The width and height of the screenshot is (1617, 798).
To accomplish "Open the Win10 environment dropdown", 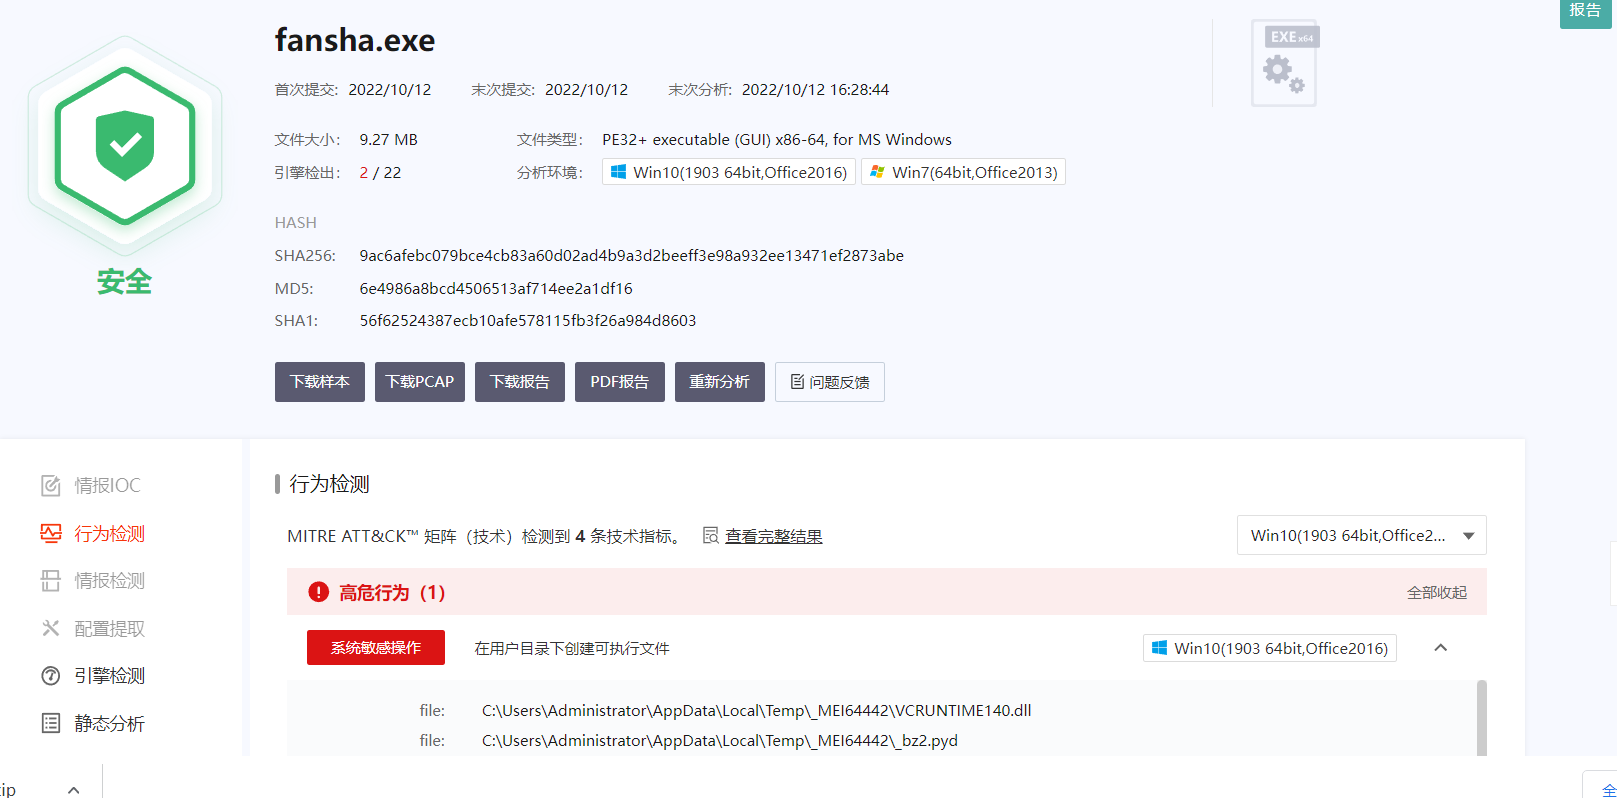I will click(1361, 535).
